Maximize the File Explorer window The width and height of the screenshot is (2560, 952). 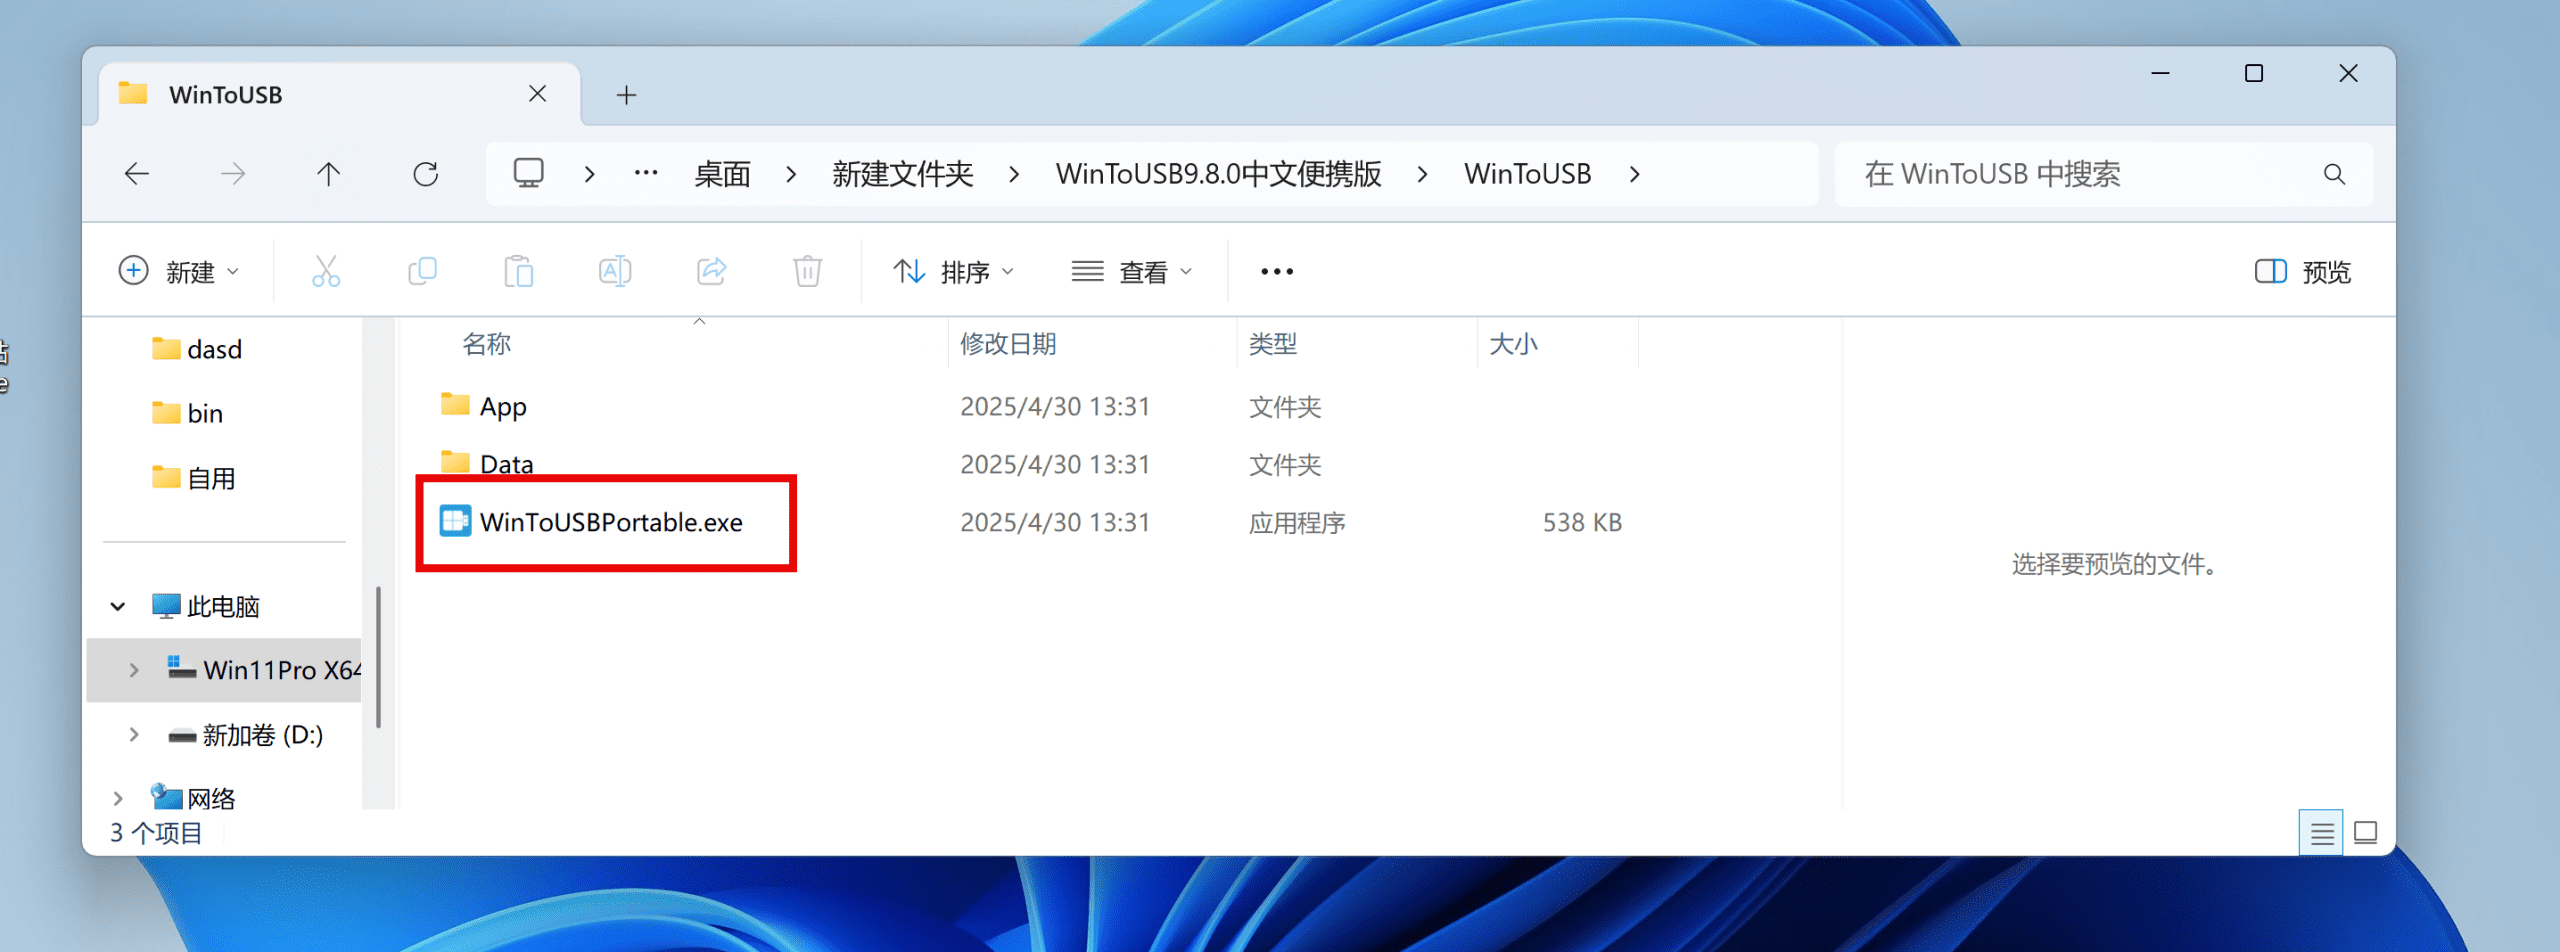[2254, 73]
